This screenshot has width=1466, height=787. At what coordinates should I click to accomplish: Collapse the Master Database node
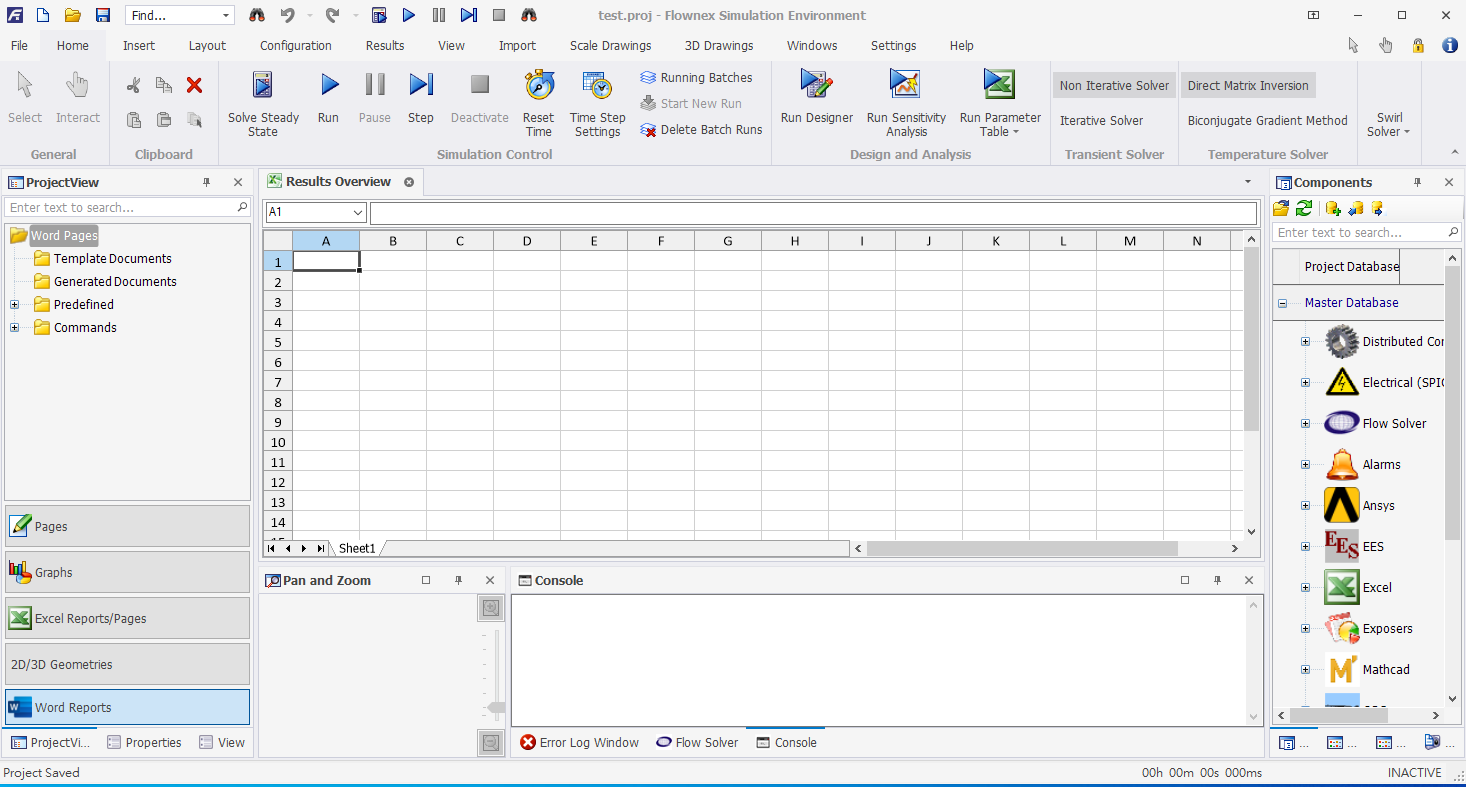(1282, 303)
